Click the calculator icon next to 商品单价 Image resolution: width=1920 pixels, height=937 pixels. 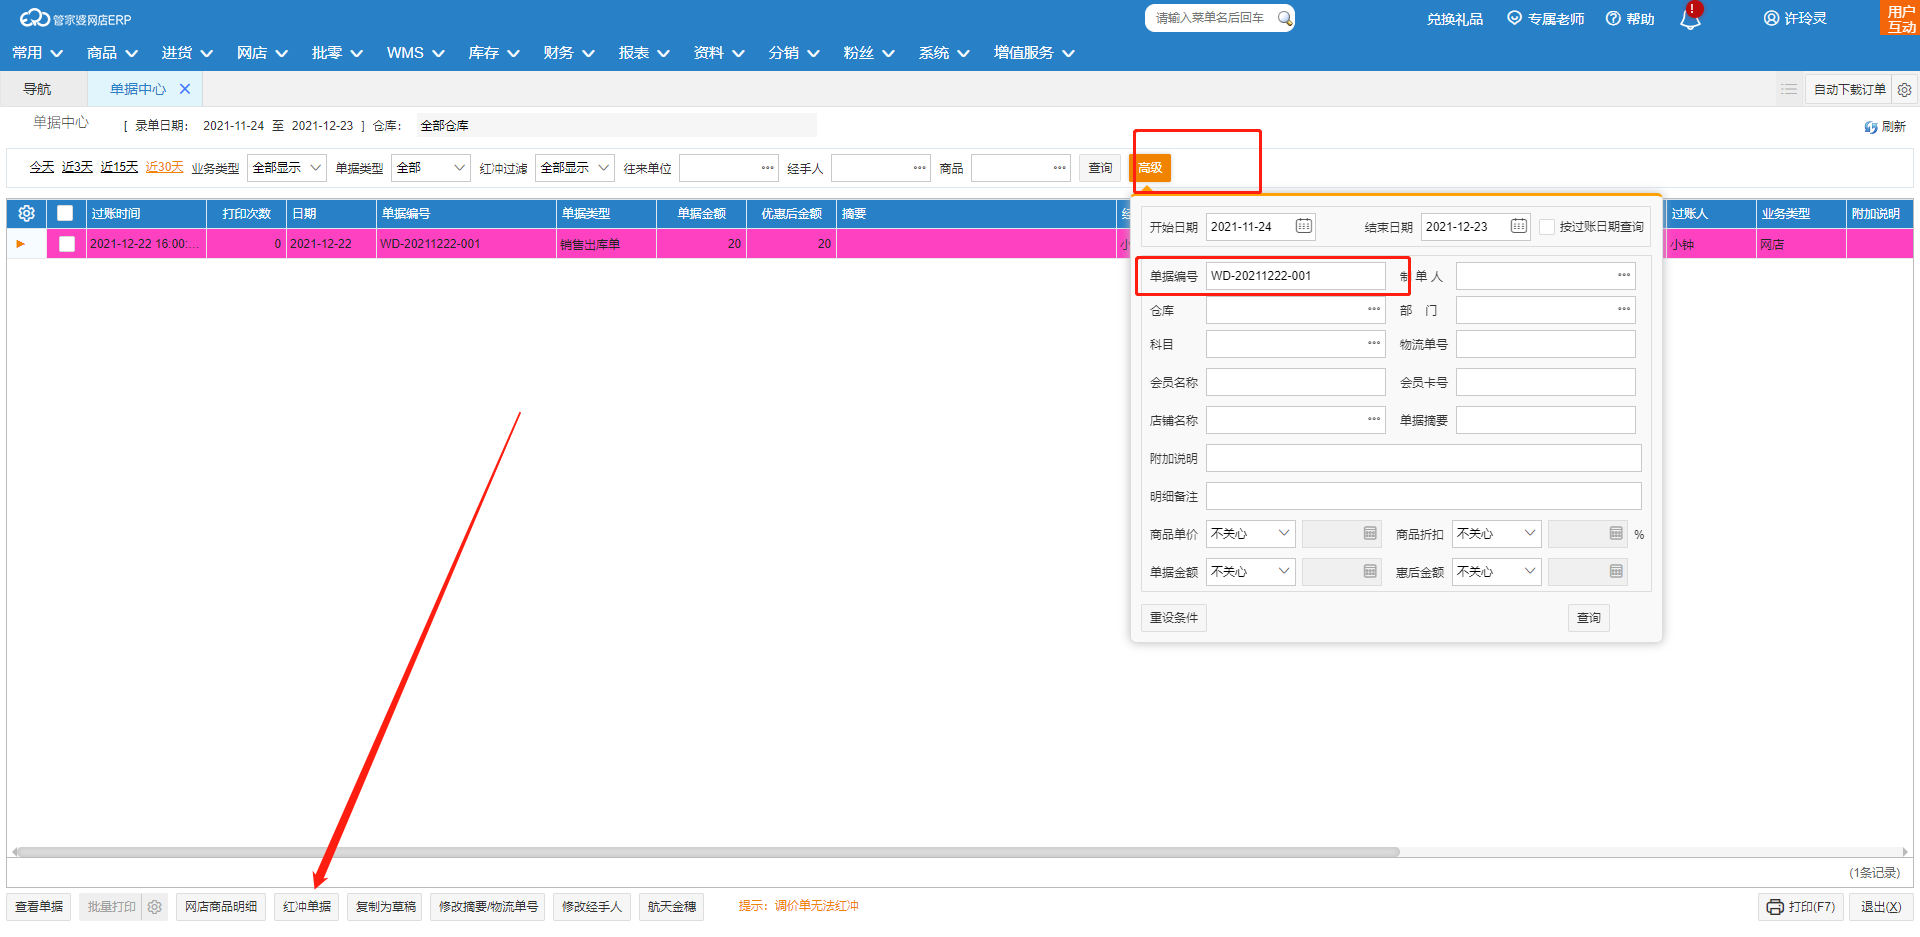coord(1370,533)
